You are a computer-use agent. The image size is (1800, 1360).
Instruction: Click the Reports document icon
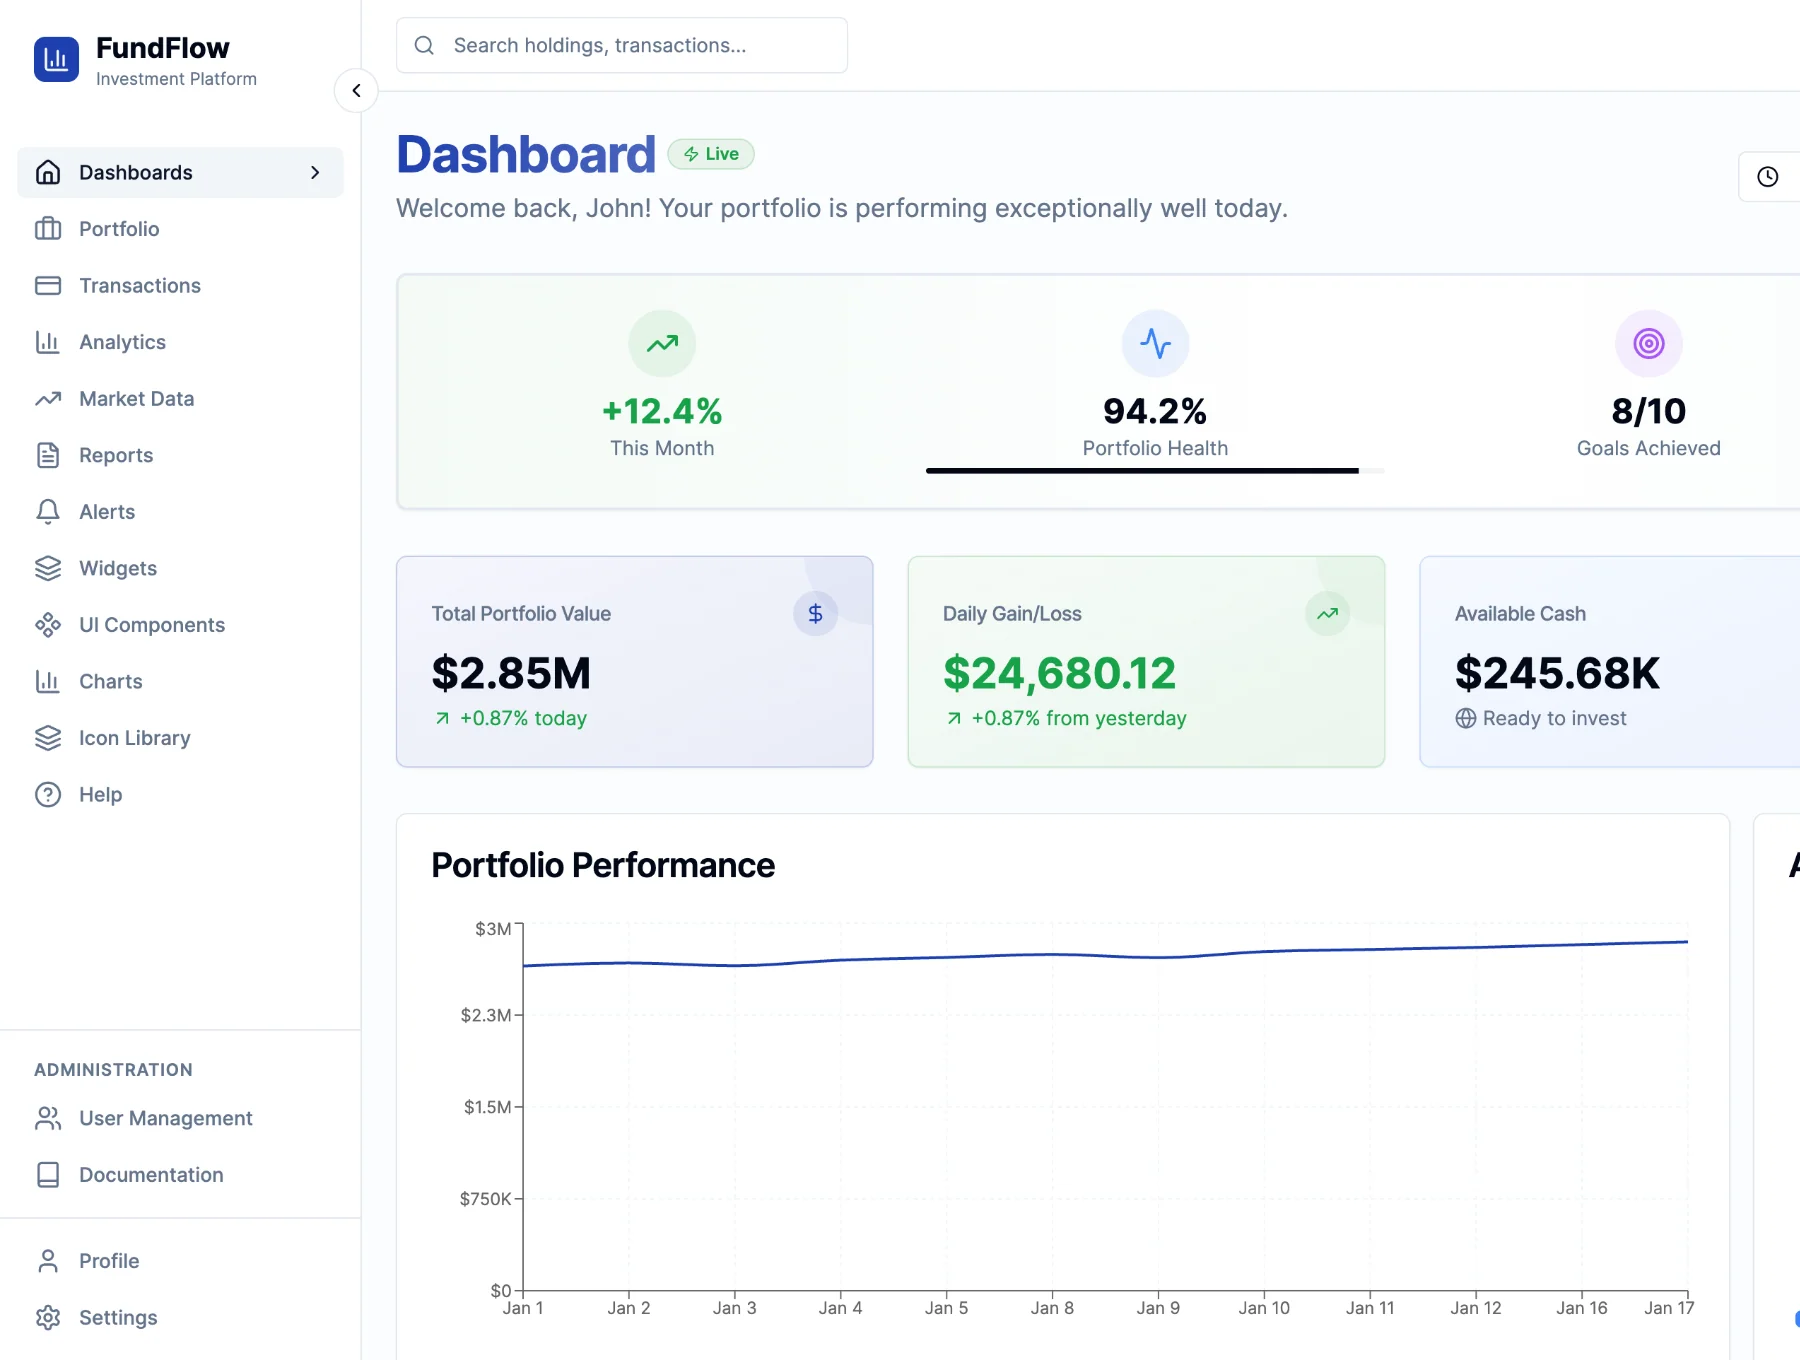click(48, 455)
